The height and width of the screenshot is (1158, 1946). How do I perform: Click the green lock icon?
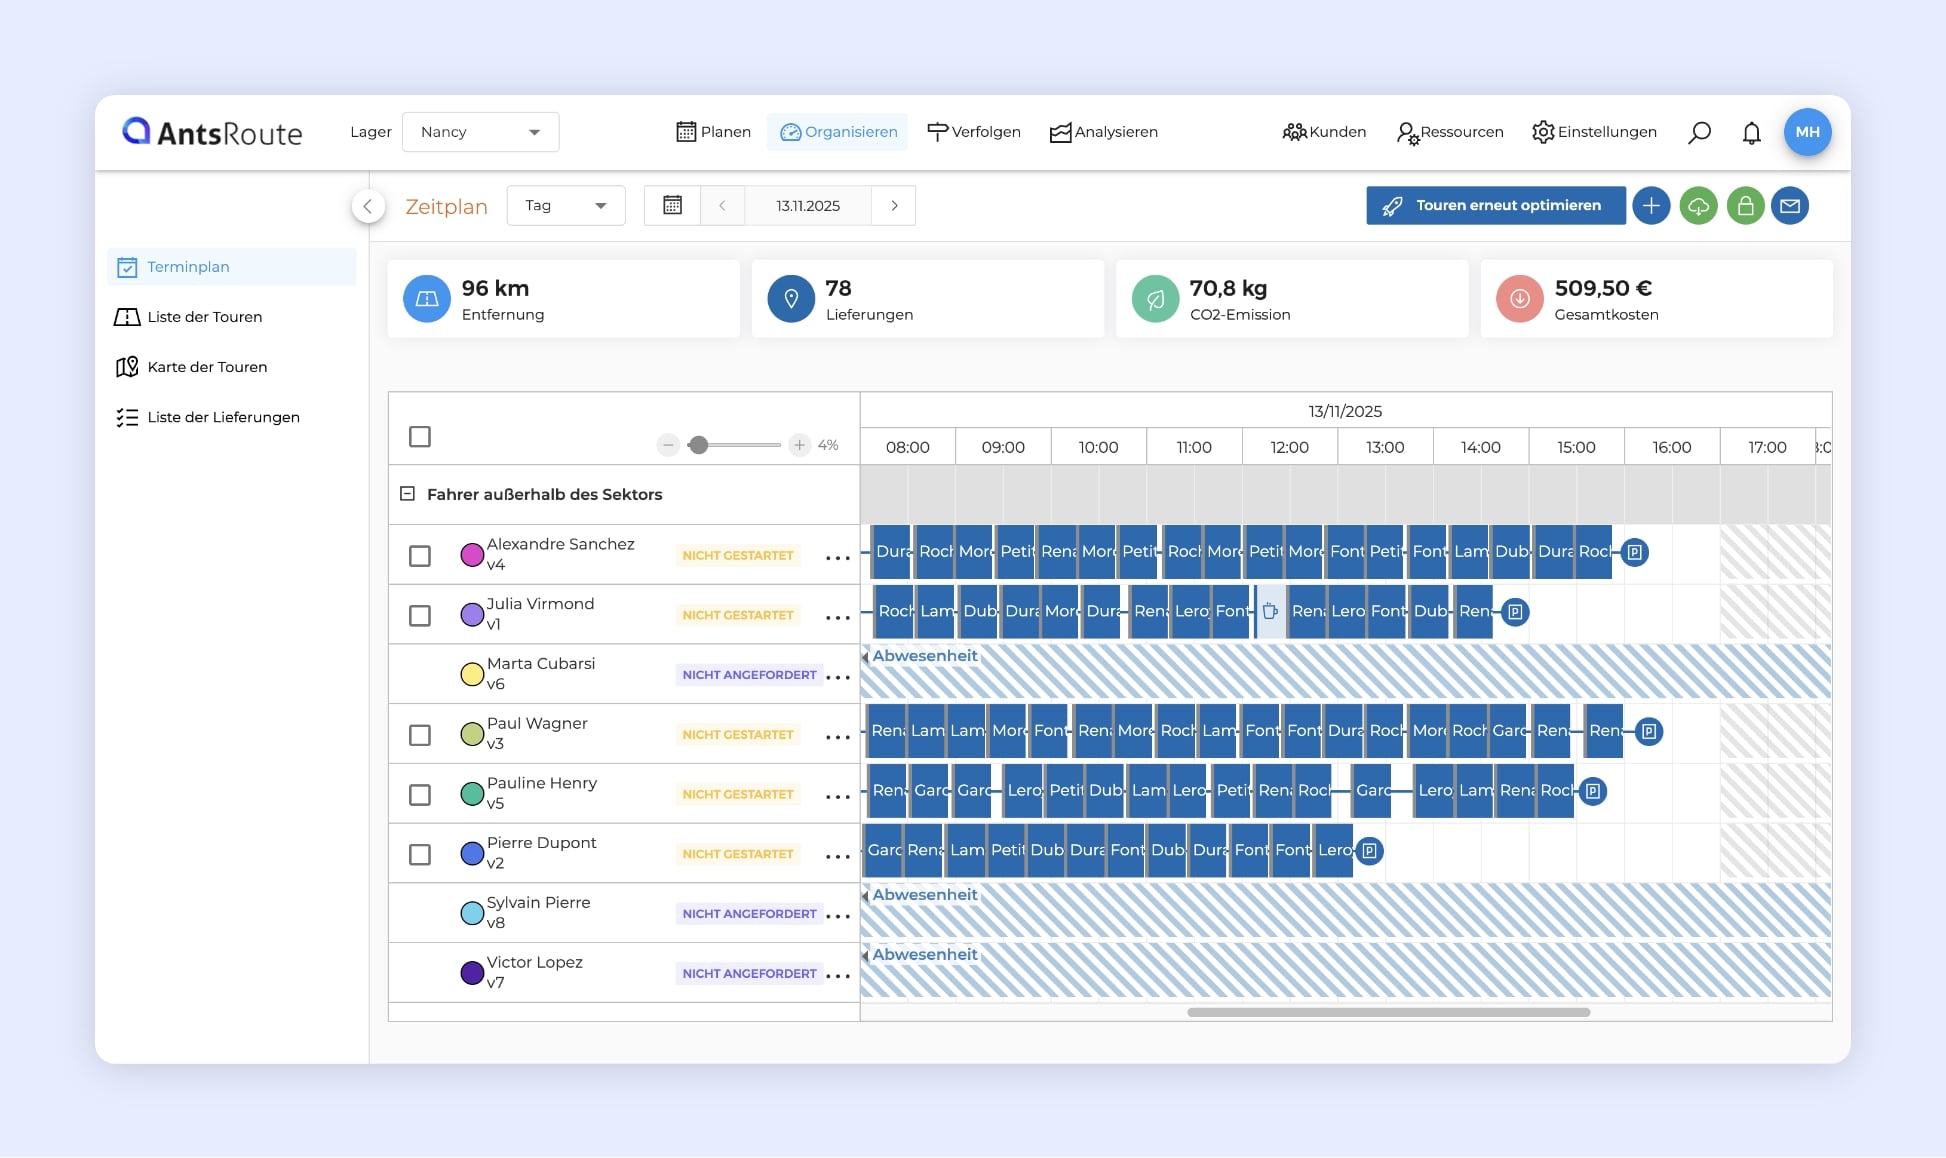(x=1745, y=206)
